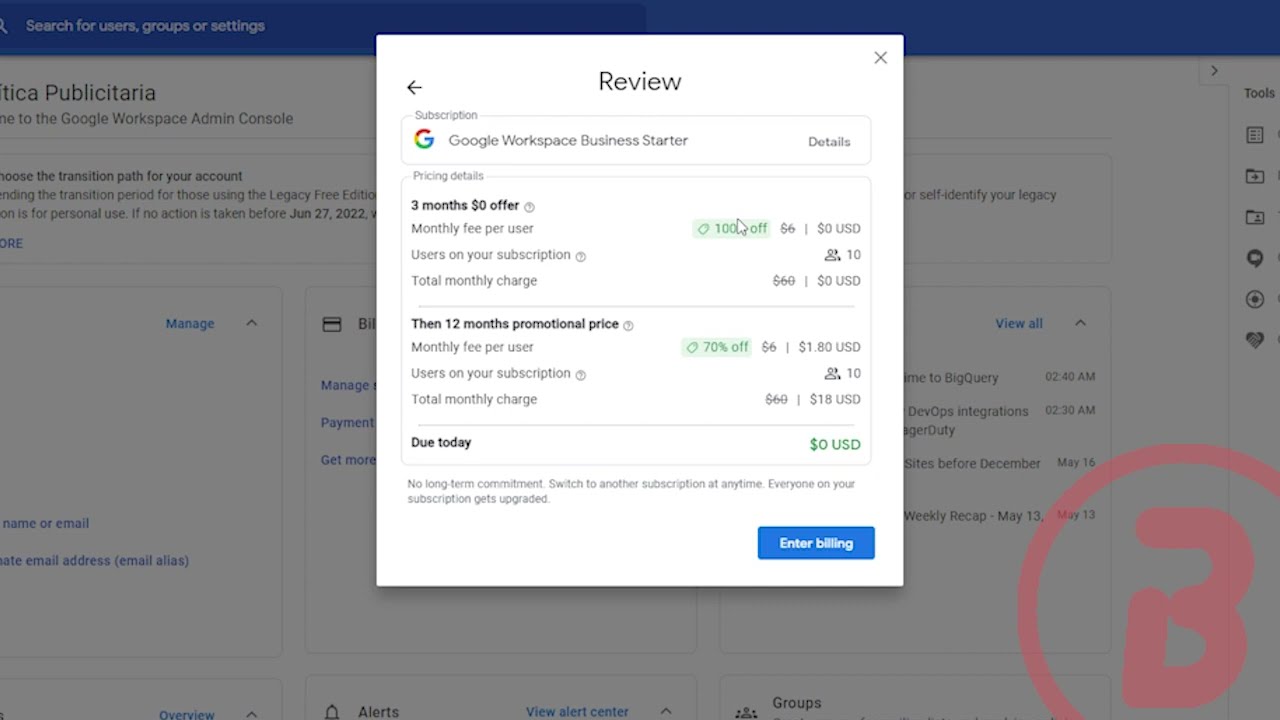Collapse the Tools side panel chevron
The width and height of the screenshot is (1280, 720).
[1214, 71]
